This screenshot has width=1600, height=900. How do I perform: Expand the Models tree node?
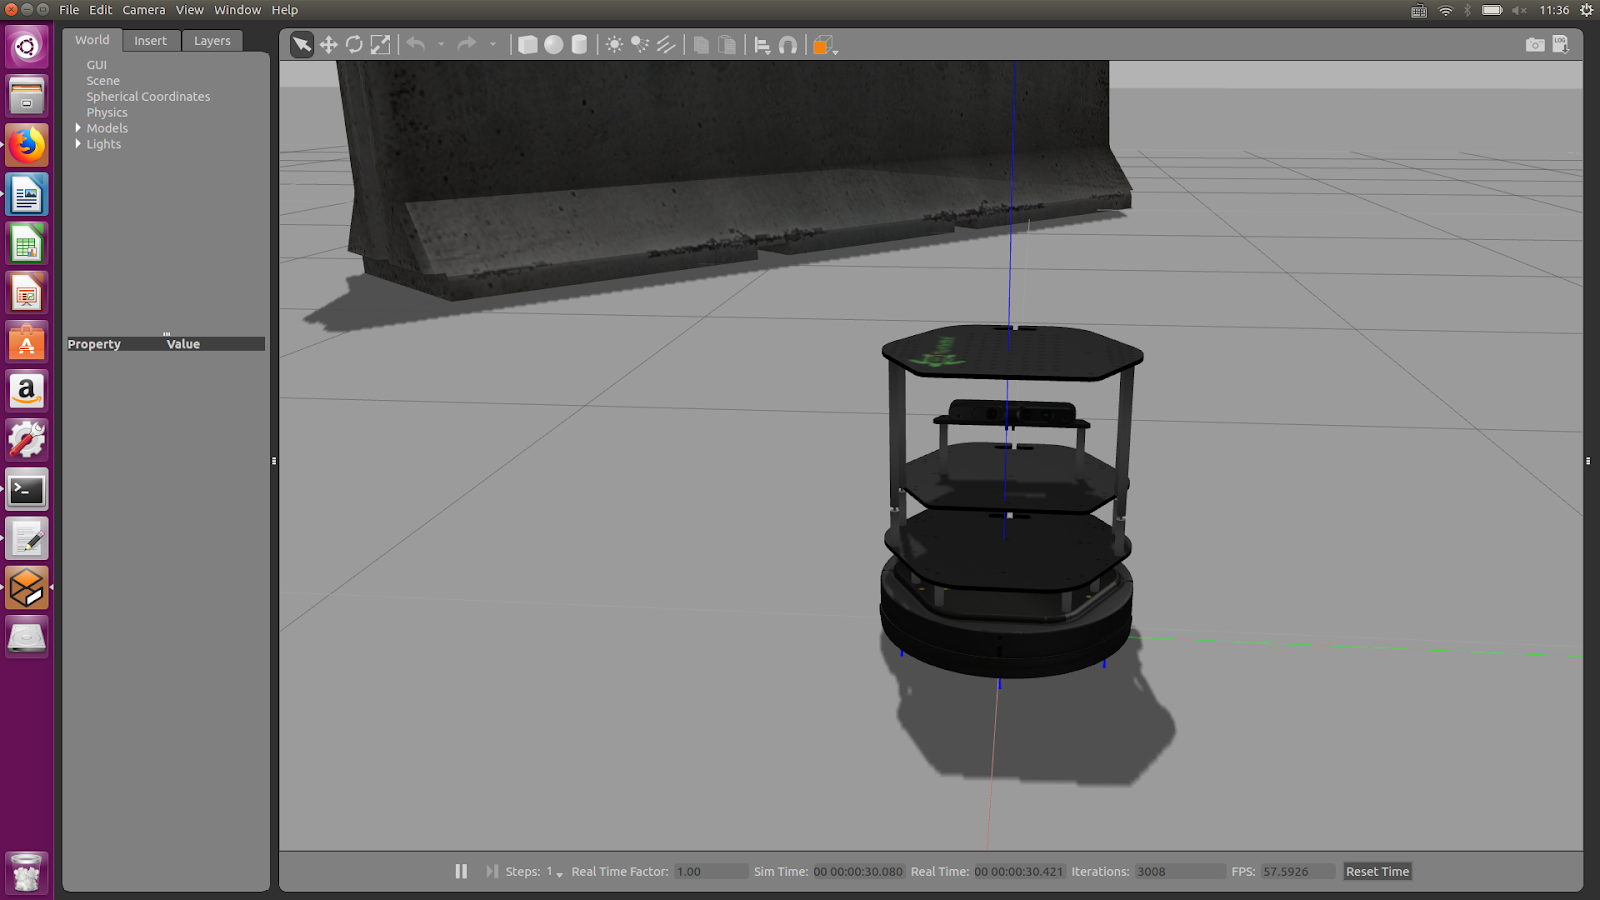(78, 128)
